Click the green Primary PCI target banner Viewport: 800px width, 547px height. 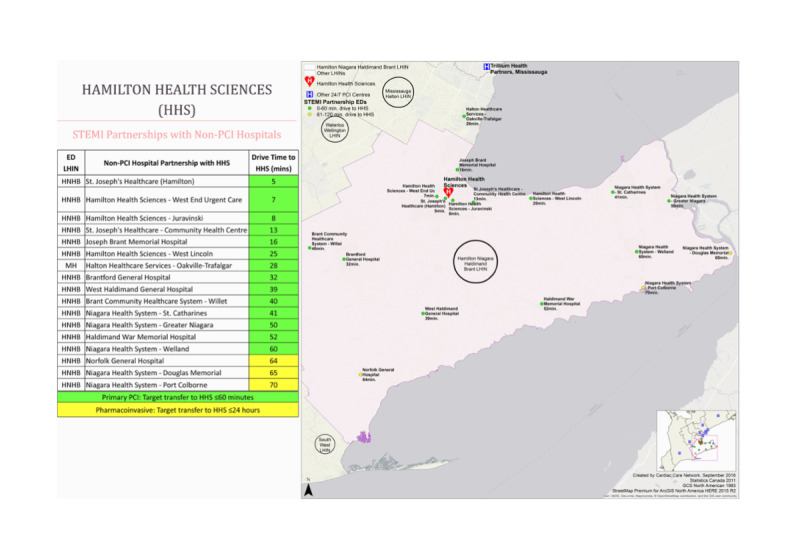[176, 396]
